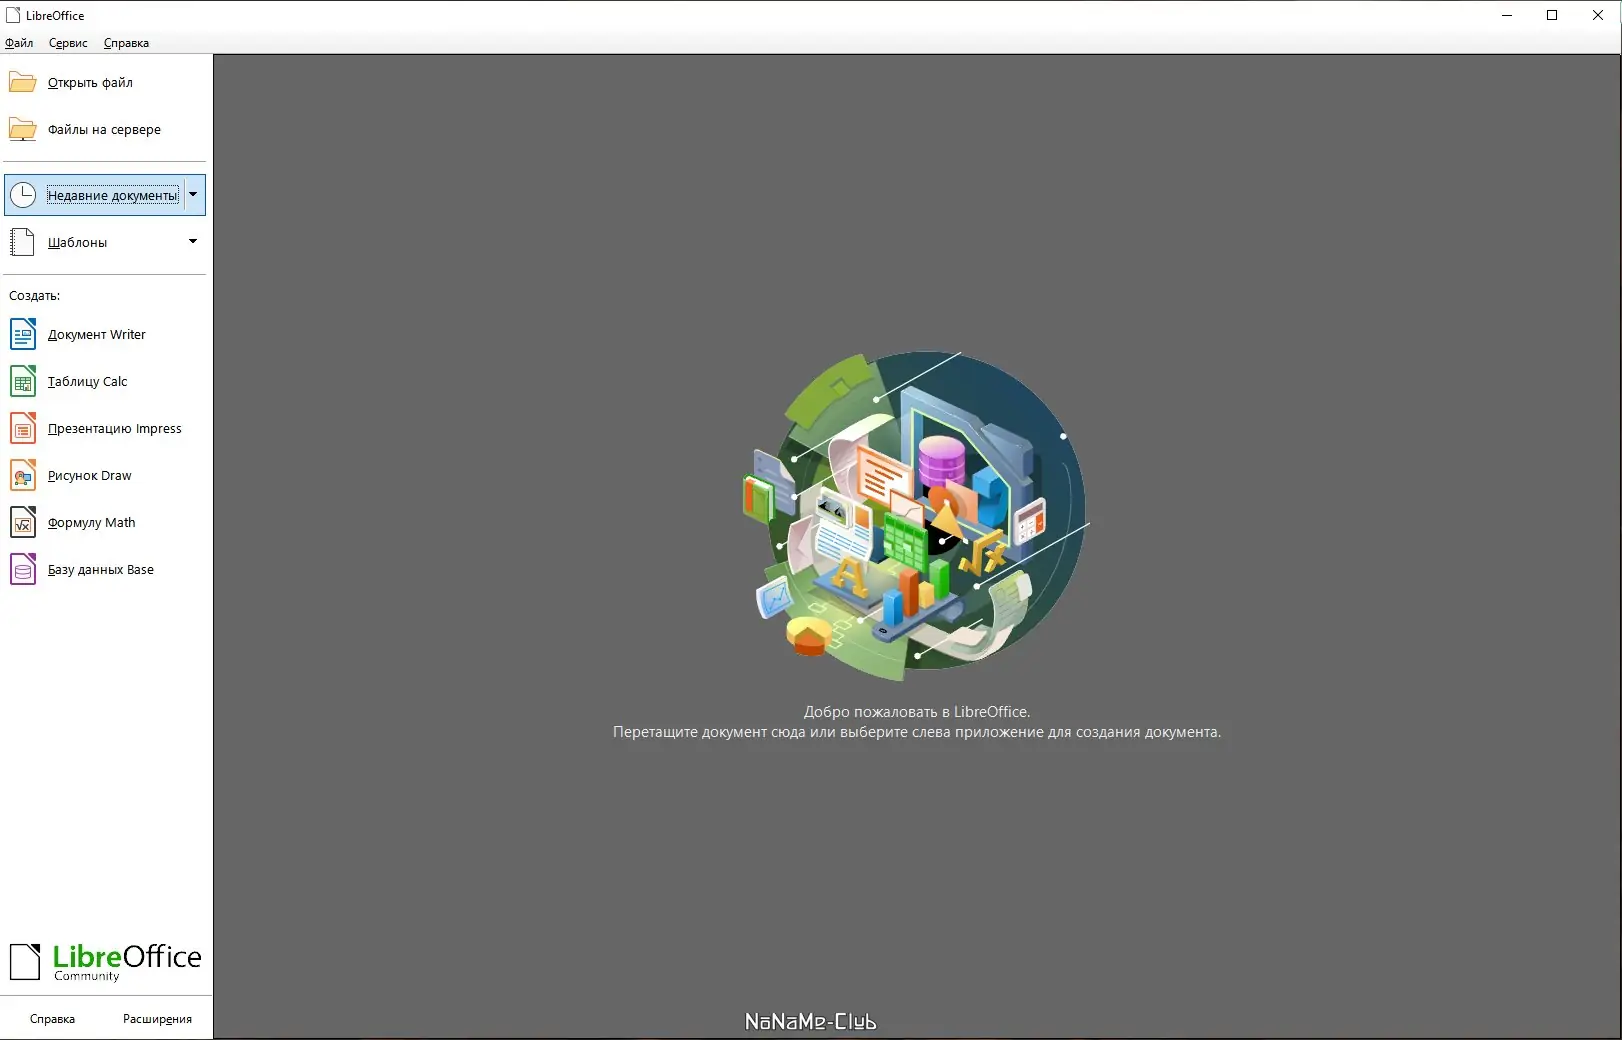1622x1040 pixels.
Task: Show Недавние документы list
Action: click(112, 195)
